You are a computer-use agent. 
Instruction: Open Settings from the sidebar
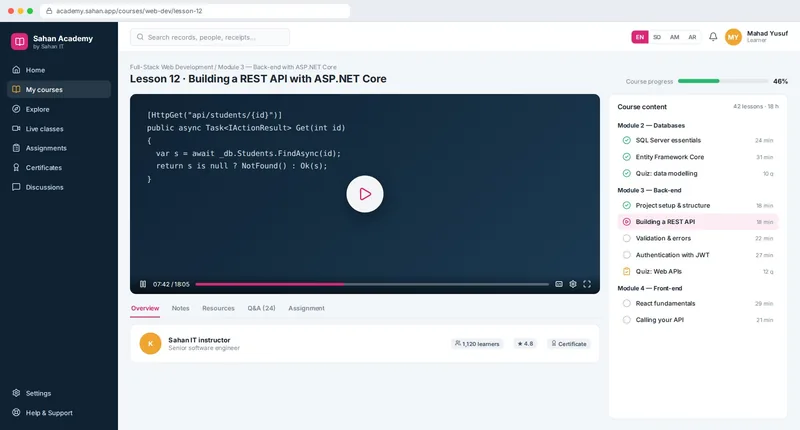pyautogui.click(x=59, y=393)
